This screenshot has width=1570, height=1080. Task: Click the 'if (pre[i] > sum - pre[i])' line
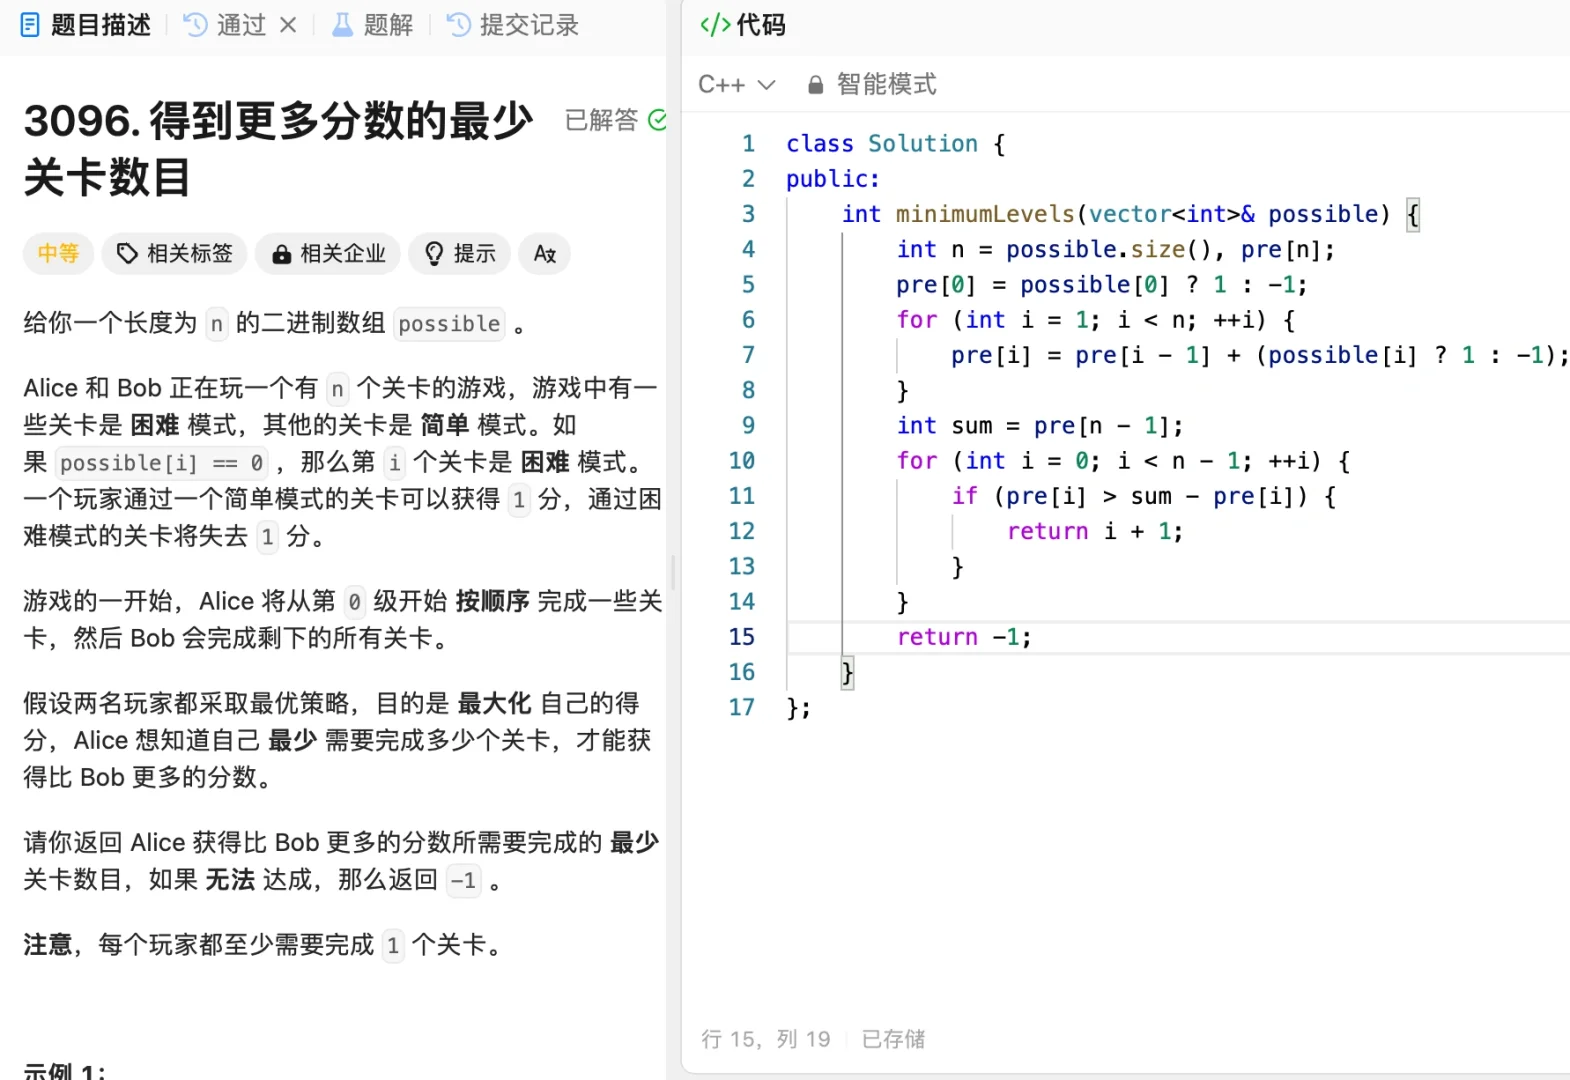(1143, 496)
